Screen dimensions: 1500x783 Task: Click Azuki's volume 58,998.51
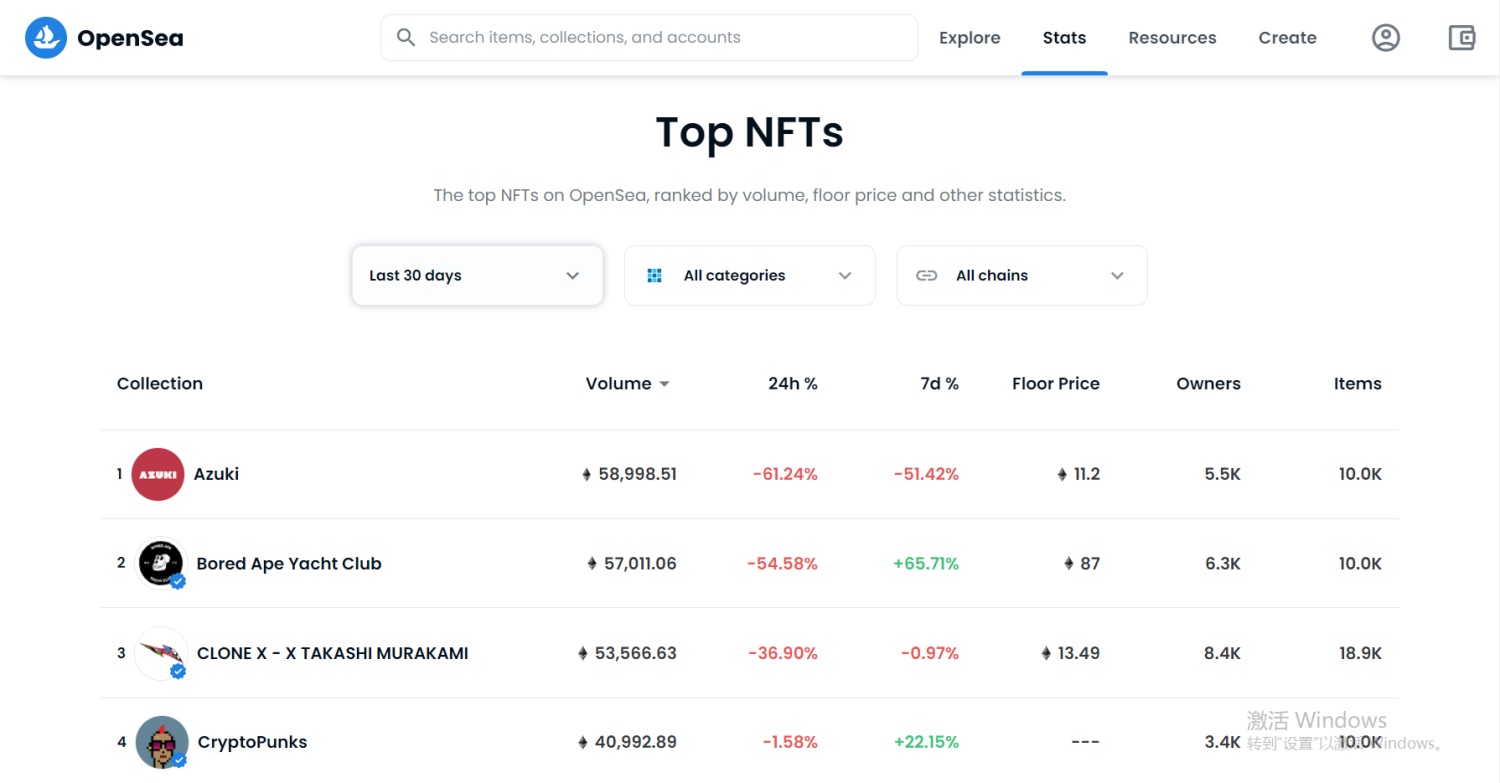[638, 474]
